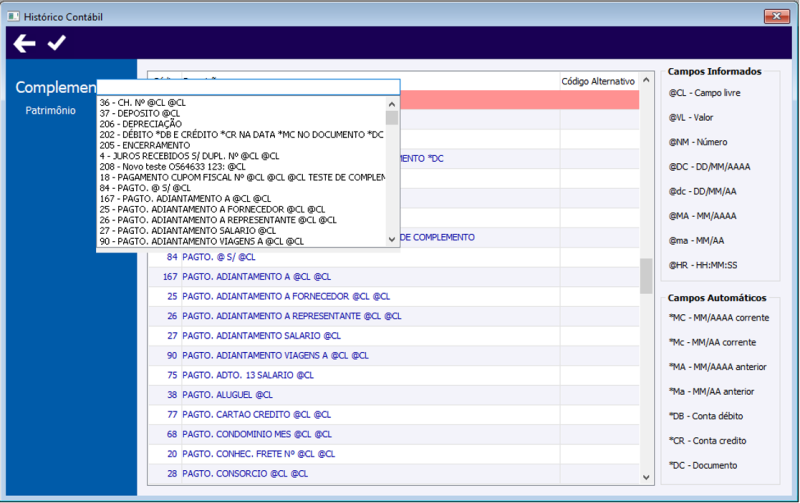Viewport: 800px width, 503px height.
Task: Click the search input field above the list
Action: 248,87
